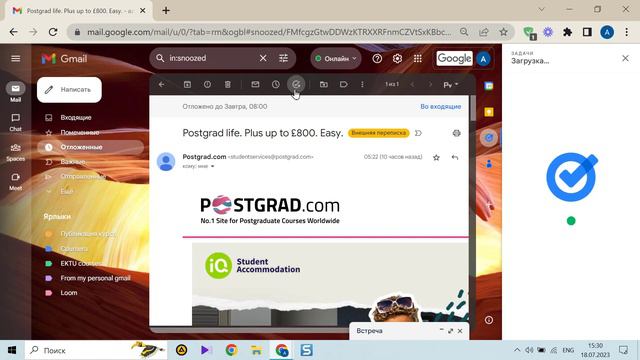Clear the in:snoozed search query
Viewport: 640px width, 360px height.
click(x=263, y=58)
